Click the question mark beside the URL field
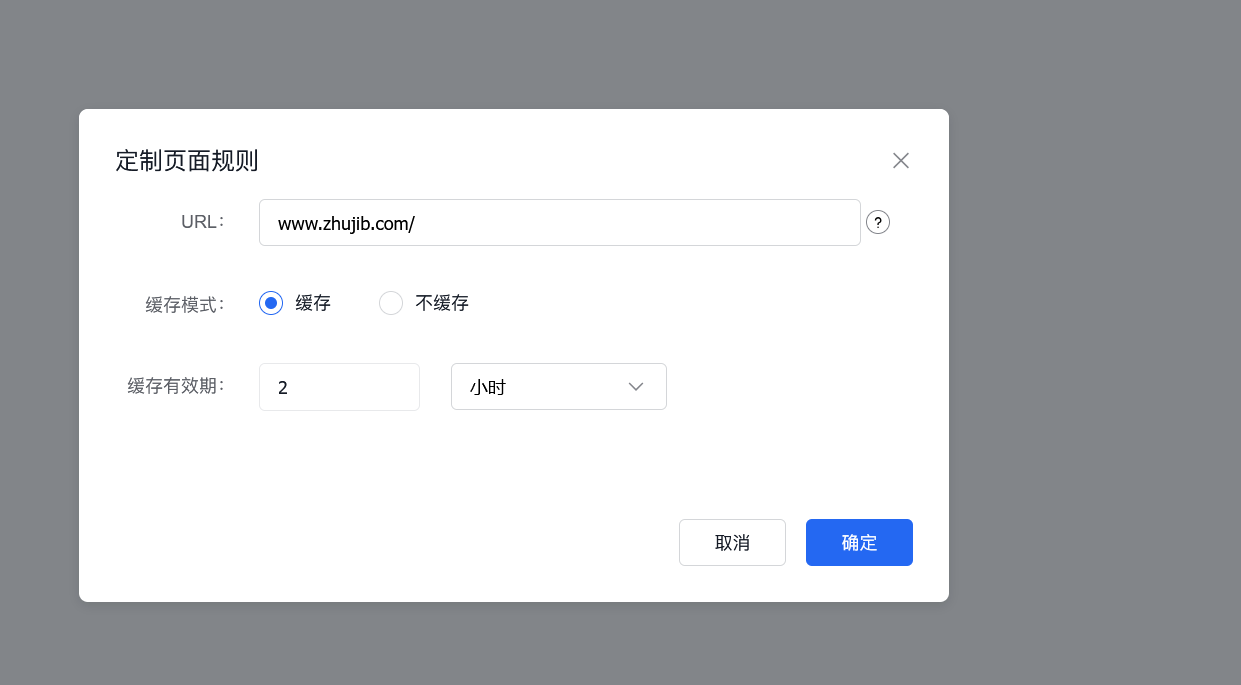The width and height of the screenshot is (1241, 685). (878, 222)
